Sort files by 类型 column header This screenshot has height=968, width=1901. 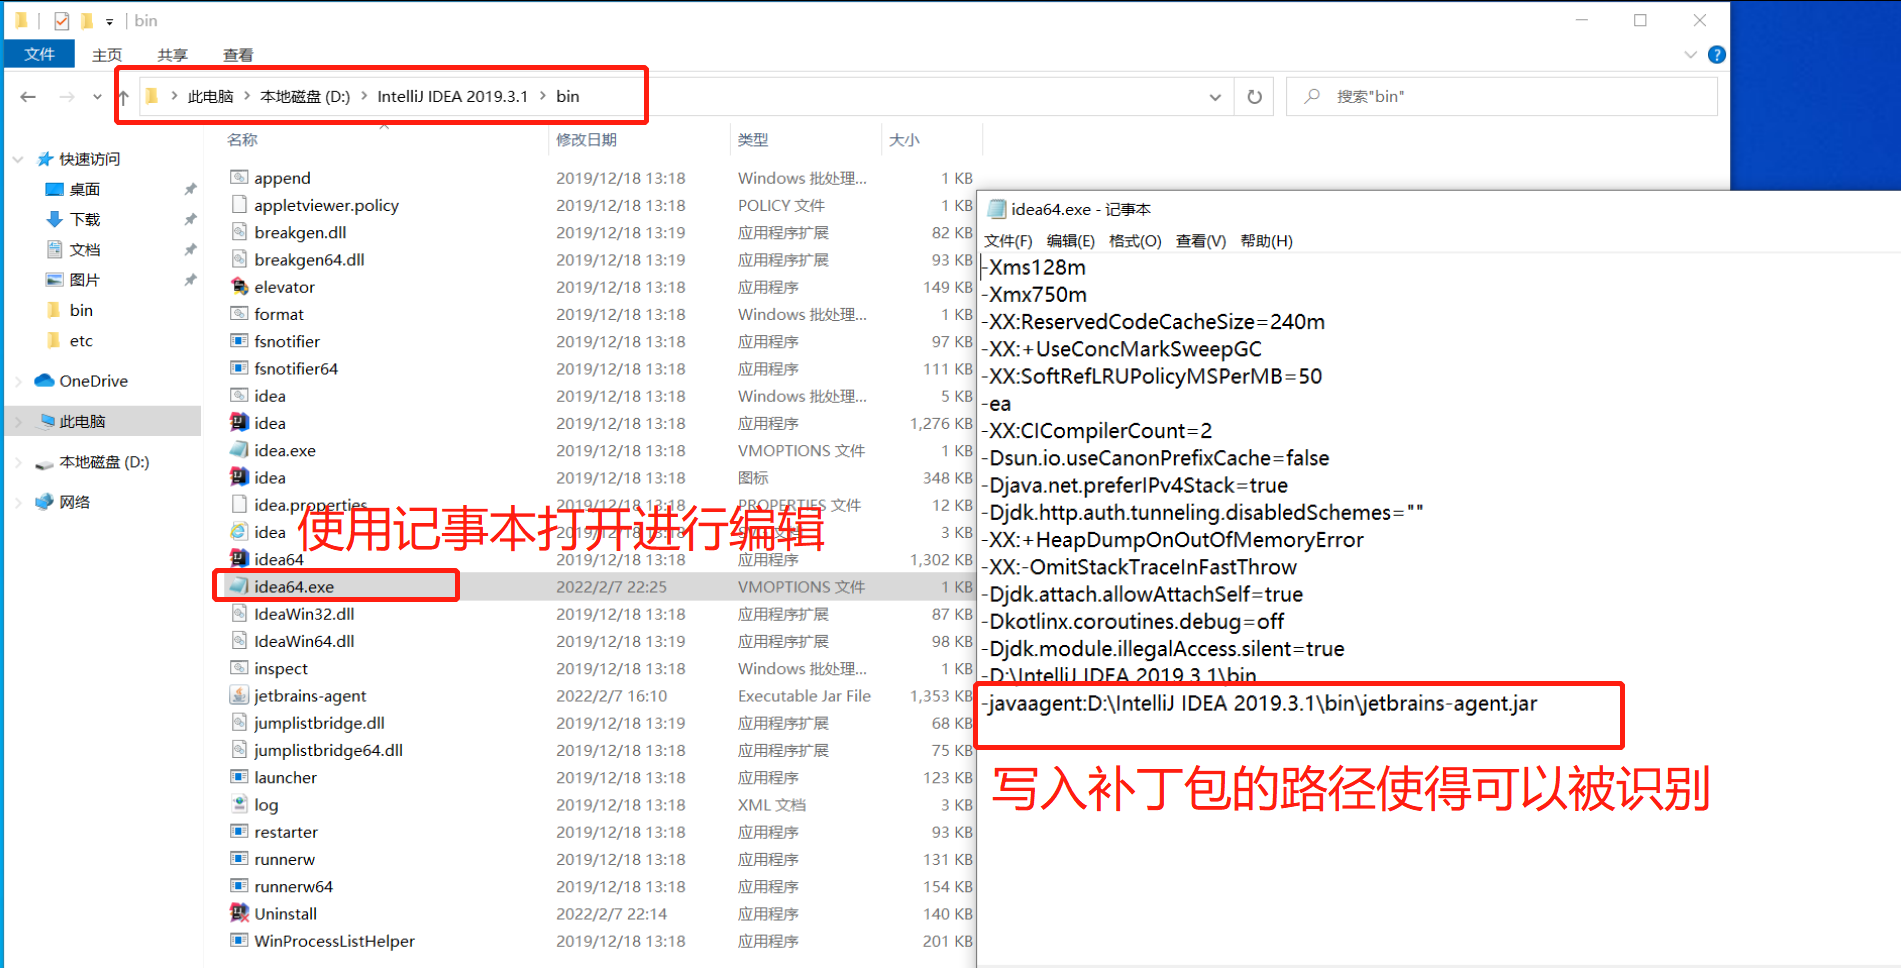[x=753, y=140]
